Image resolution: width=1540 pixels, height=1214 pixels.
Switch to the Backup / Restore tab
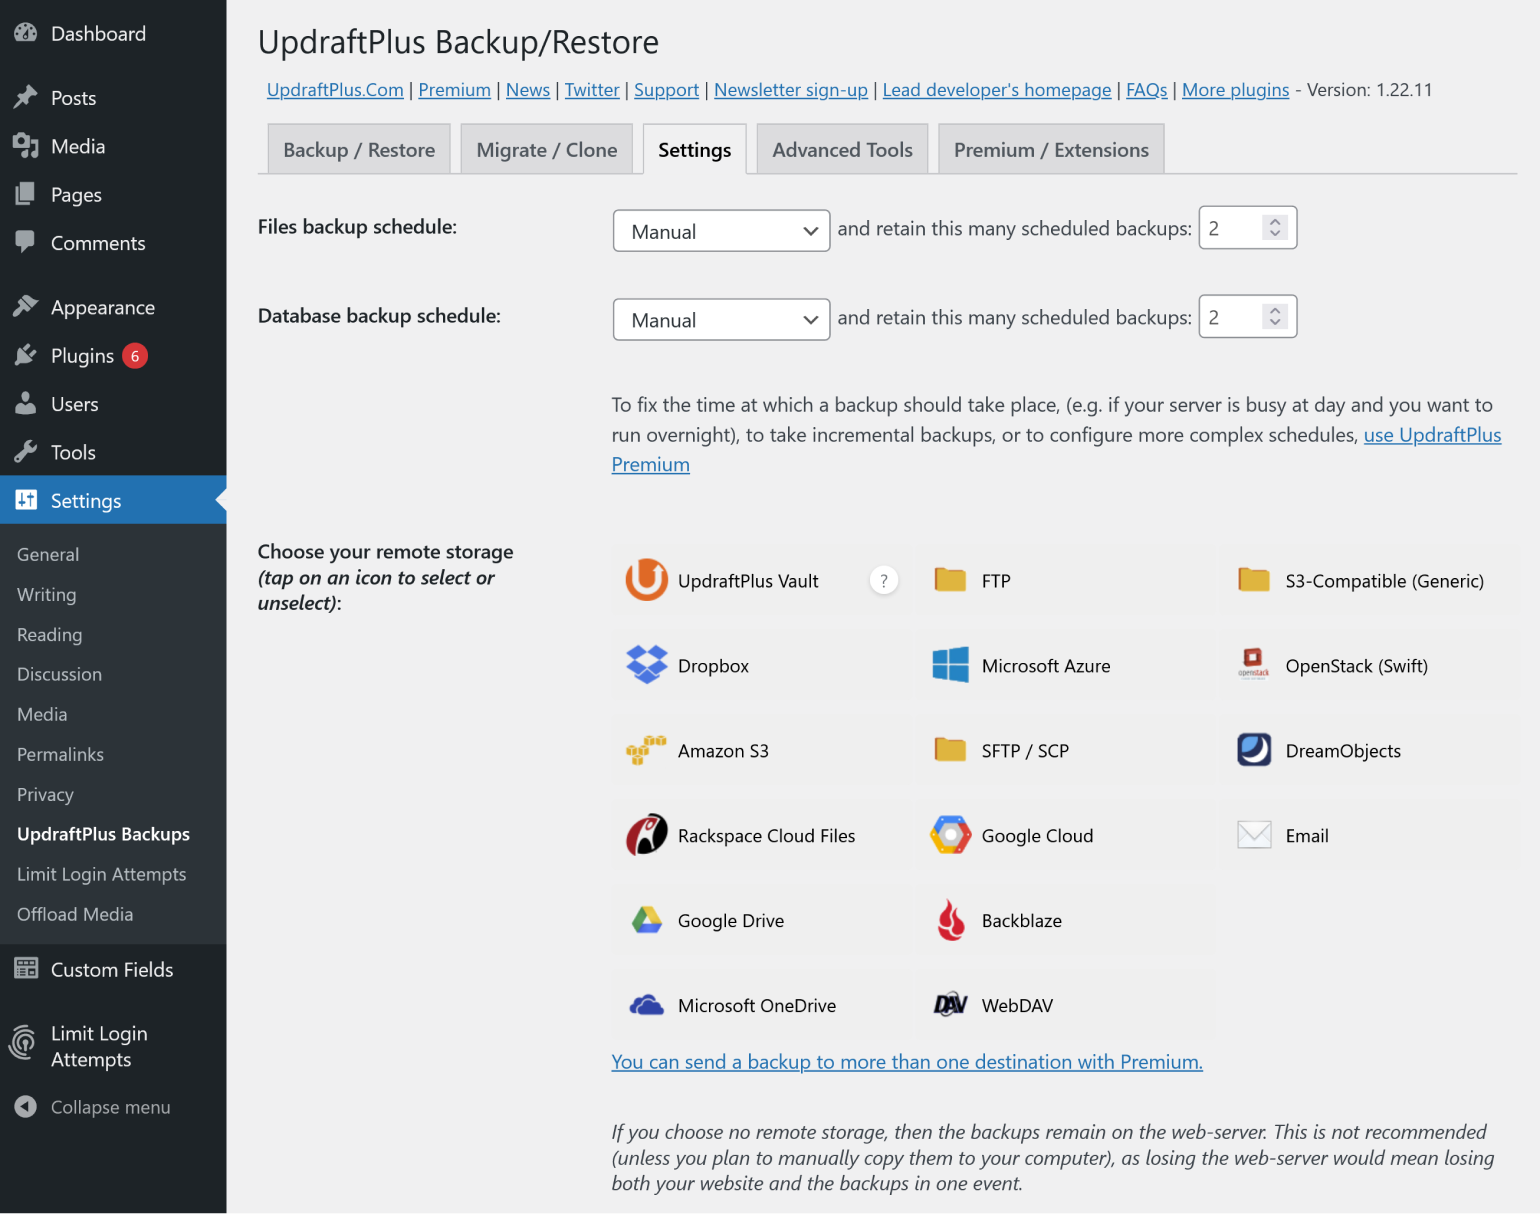[x=359, y=150]
